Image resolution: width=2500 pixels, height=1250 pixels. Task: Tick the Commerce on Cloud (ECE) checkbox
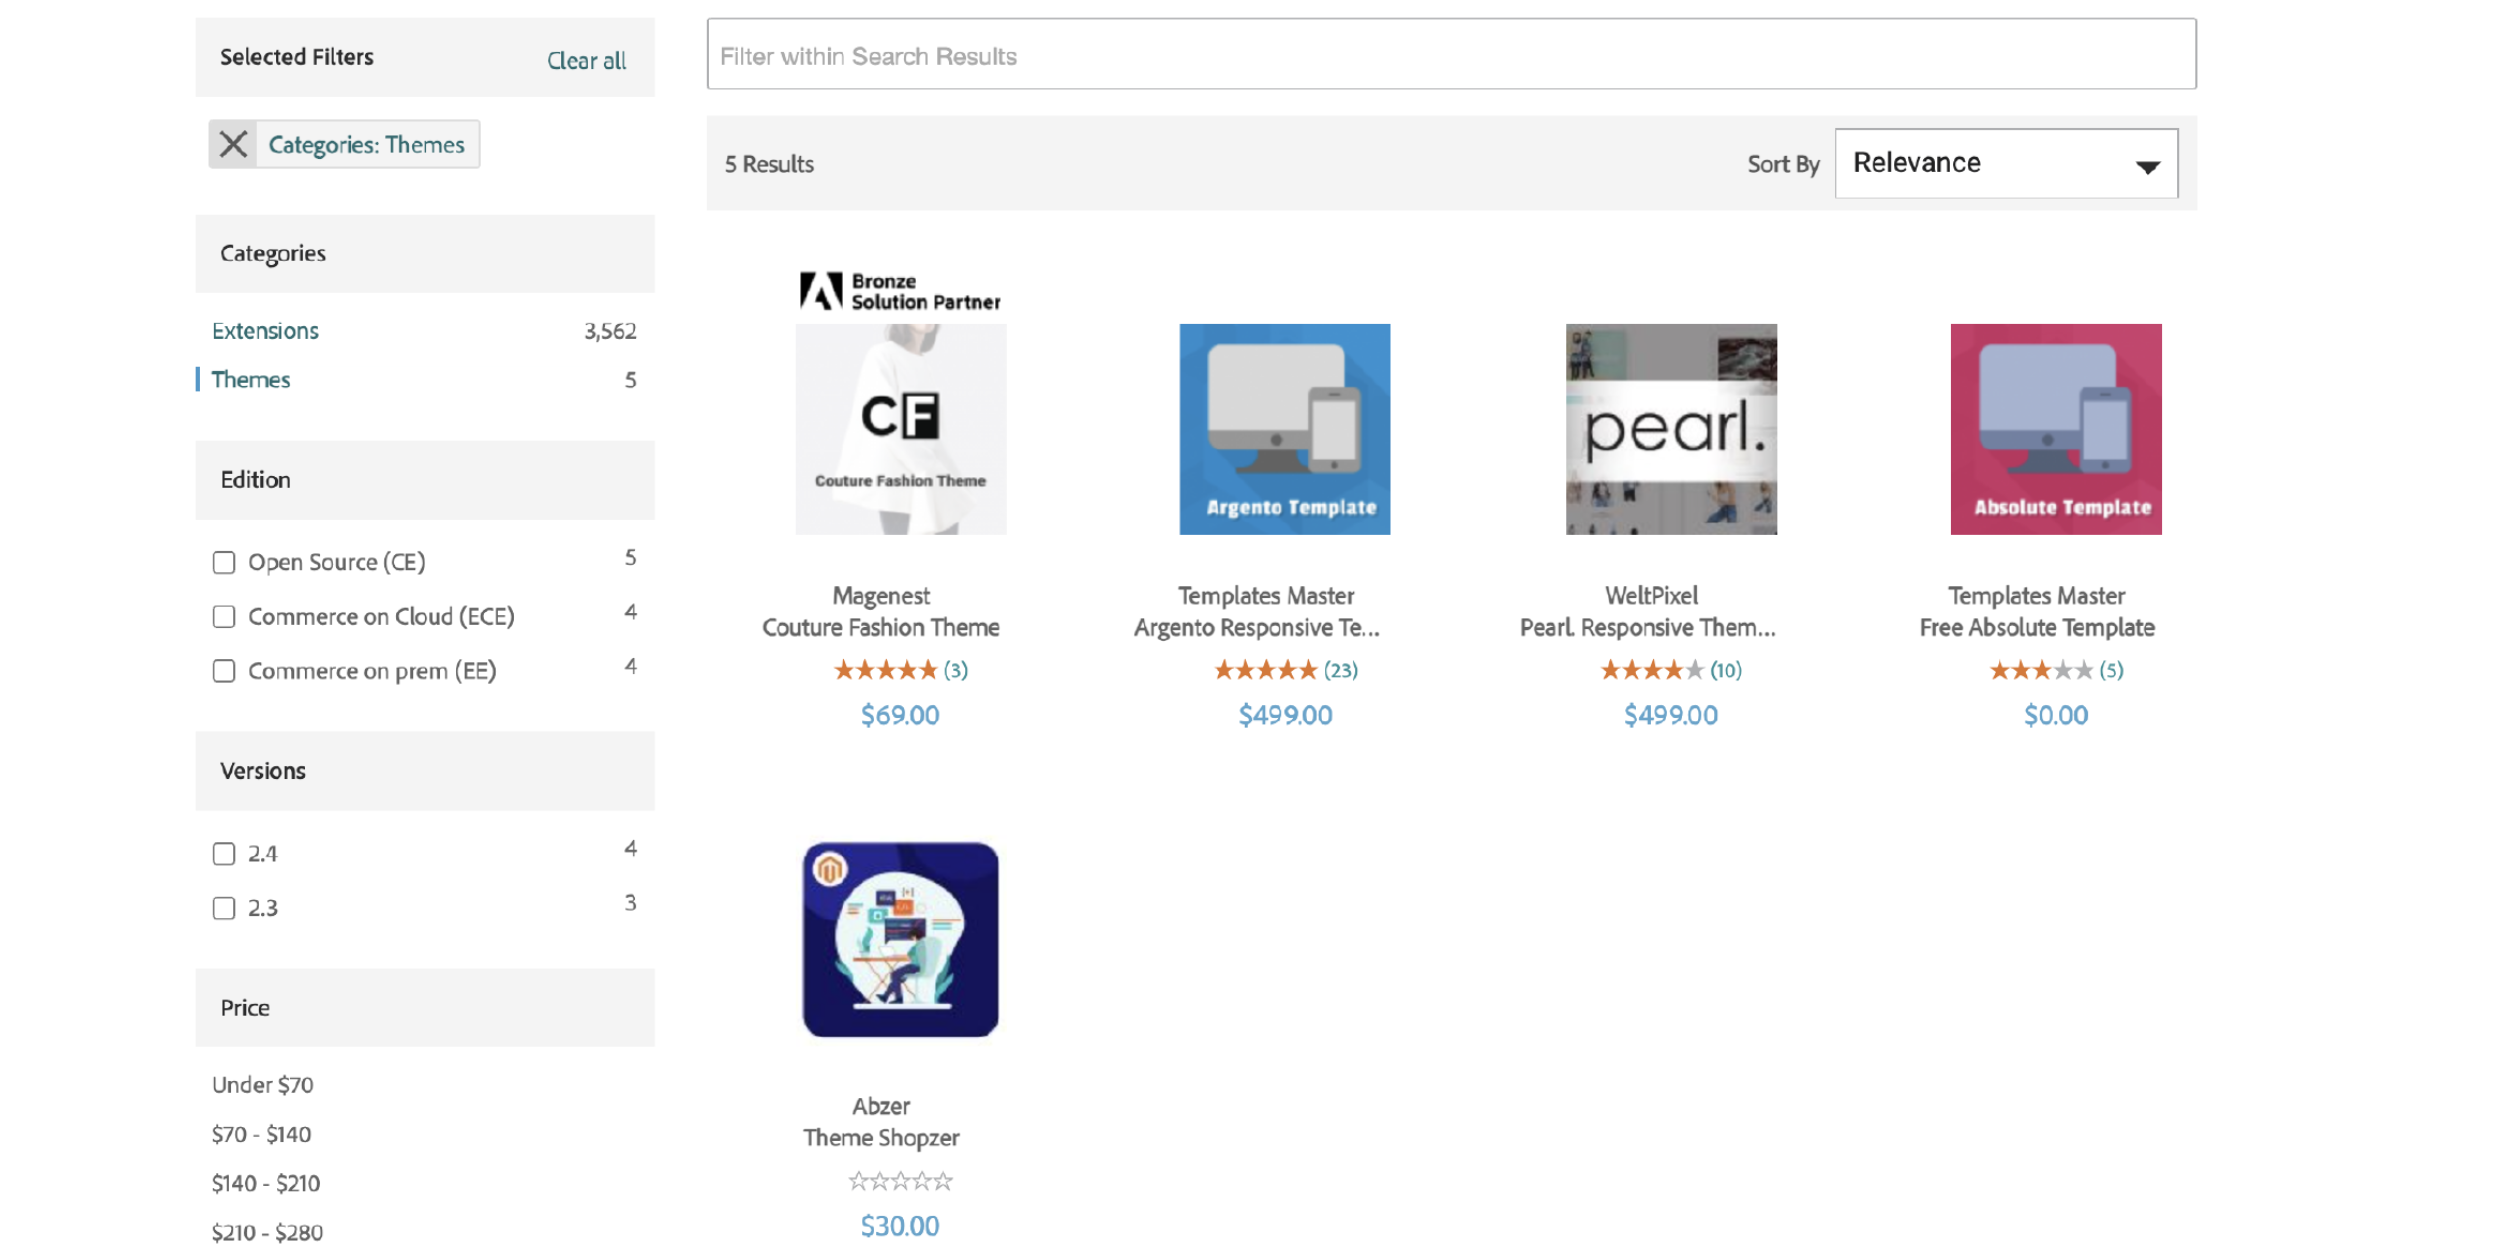224,616
